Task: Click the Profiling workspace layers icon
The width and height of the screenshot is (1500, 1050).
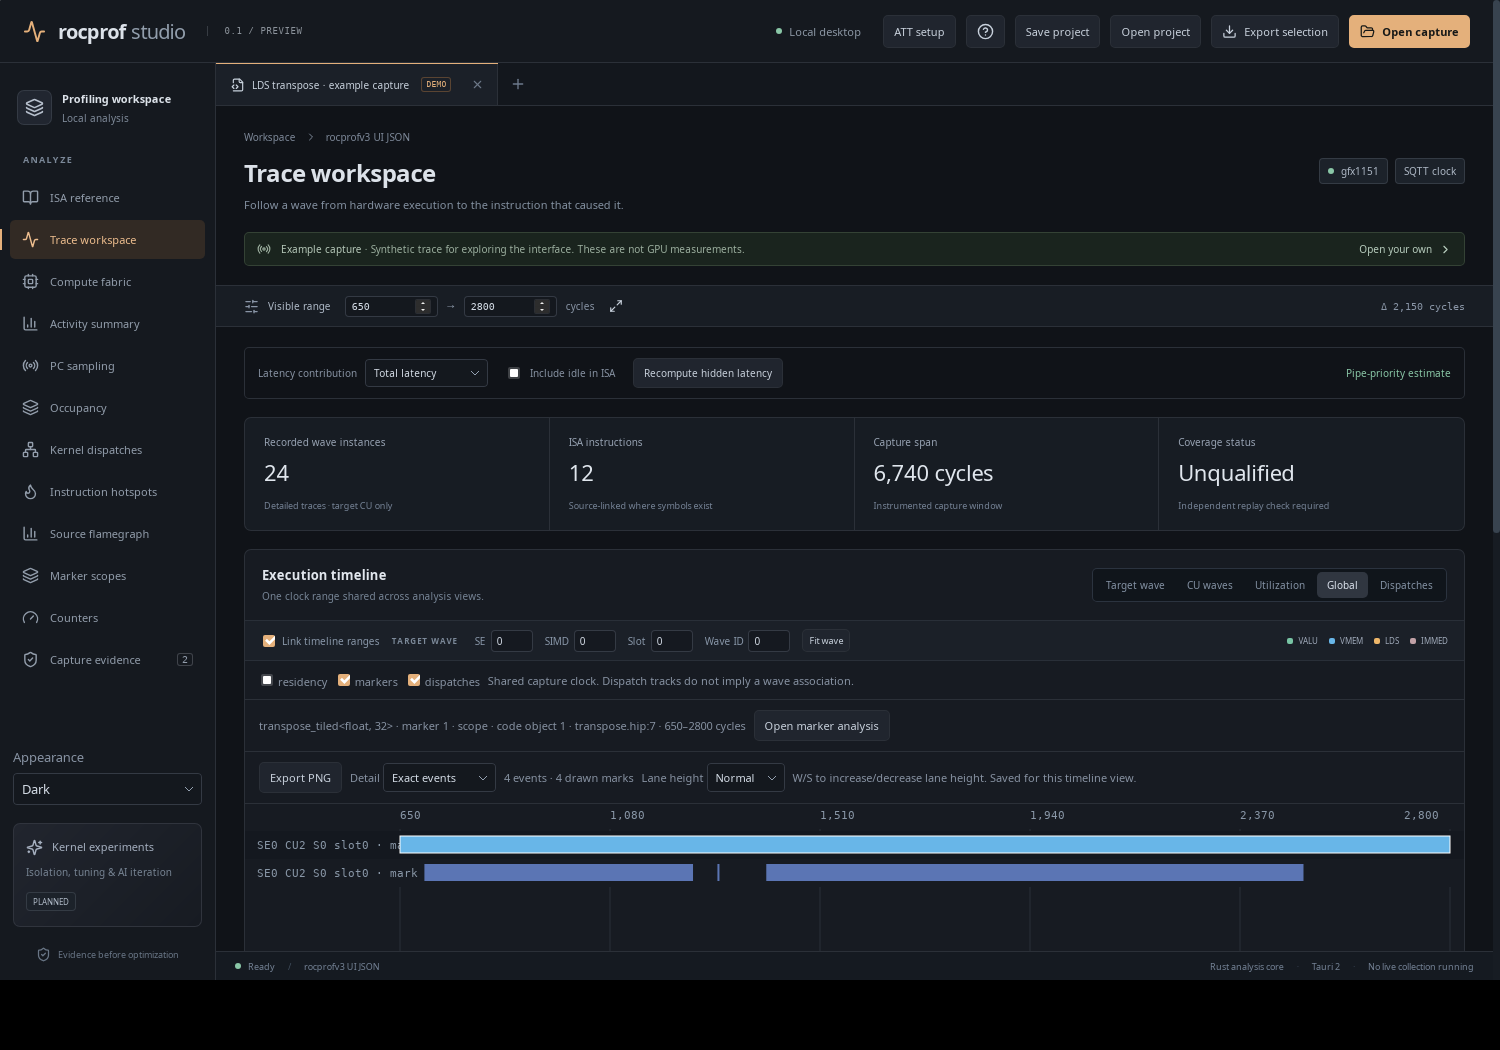Action: click(35, 108)
